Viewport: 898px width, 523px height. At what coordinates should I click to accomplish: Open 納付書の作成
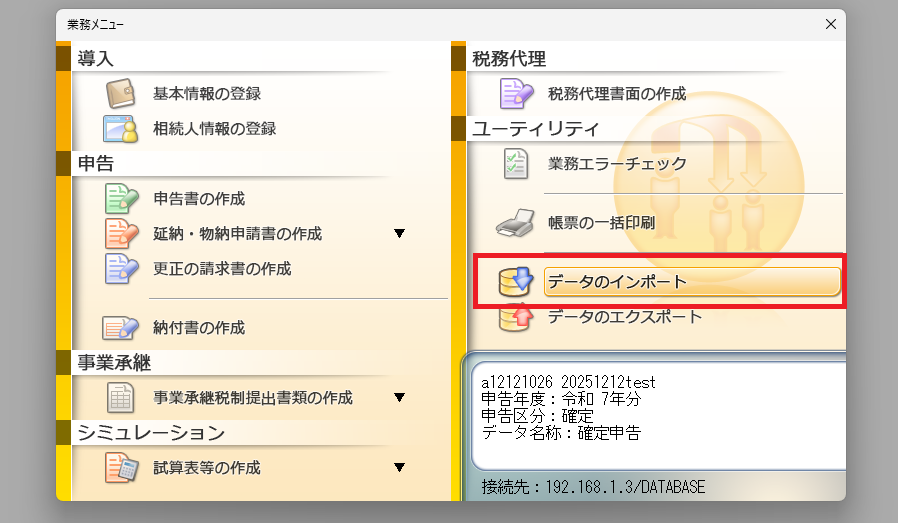(x=199, y=328)
